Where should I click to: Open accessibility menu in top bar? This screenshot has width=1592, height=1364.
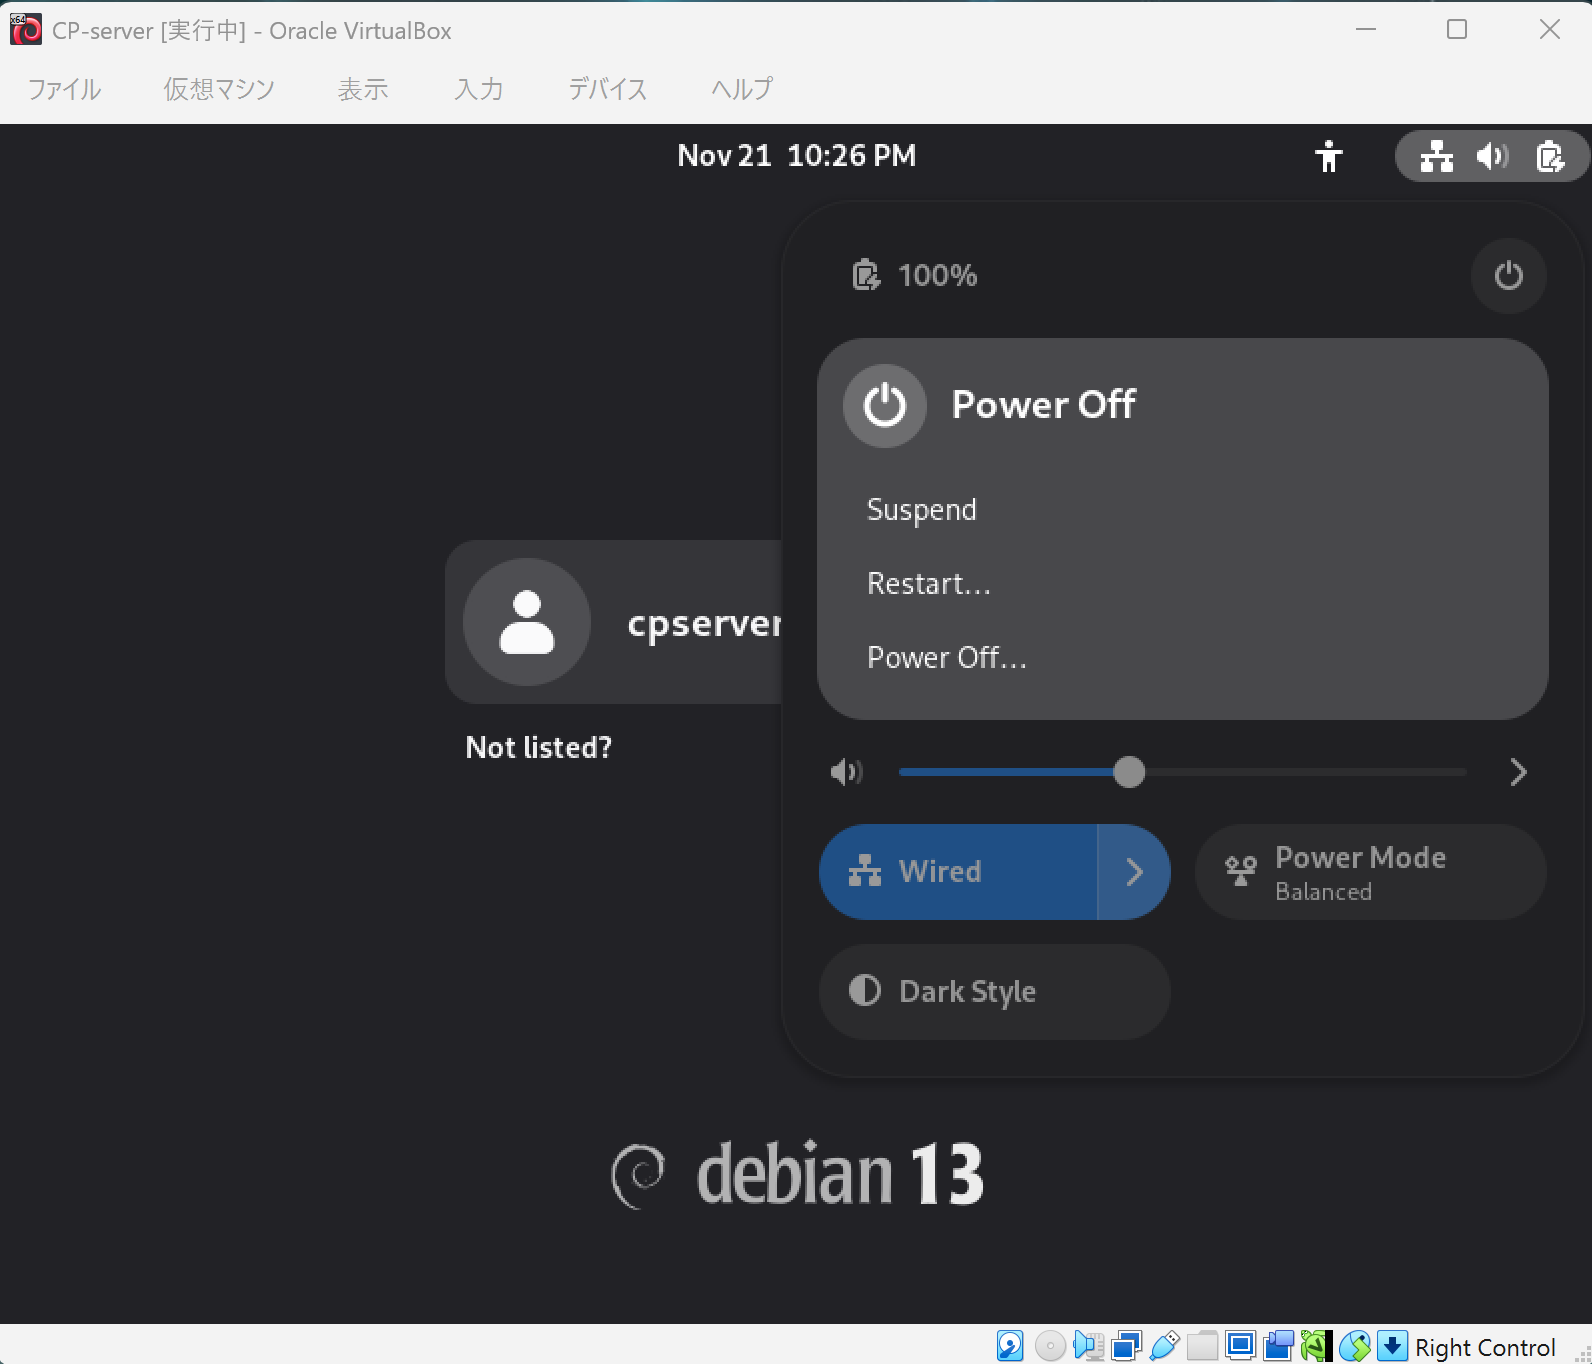pyautogui.click(x=1328, y=157)
